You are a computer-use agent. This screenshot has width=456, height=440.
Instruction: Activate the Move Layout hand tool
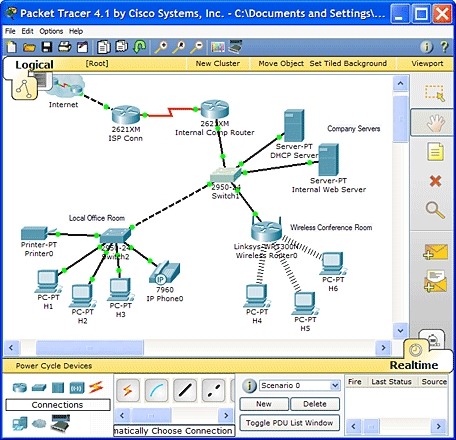click(x=435, y=123)
